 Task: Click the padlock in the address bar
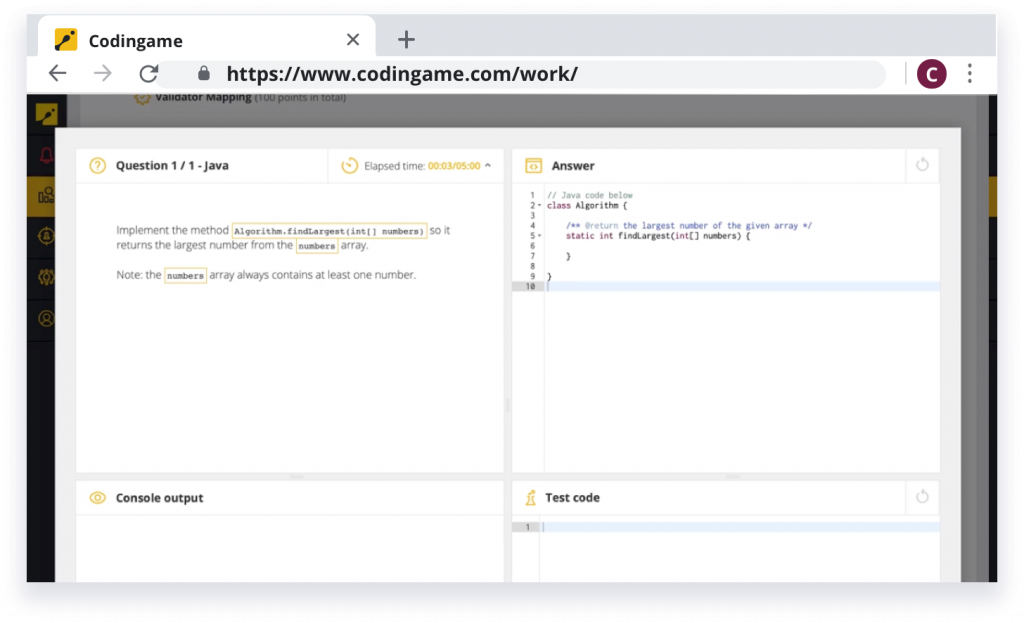[203, 74]
